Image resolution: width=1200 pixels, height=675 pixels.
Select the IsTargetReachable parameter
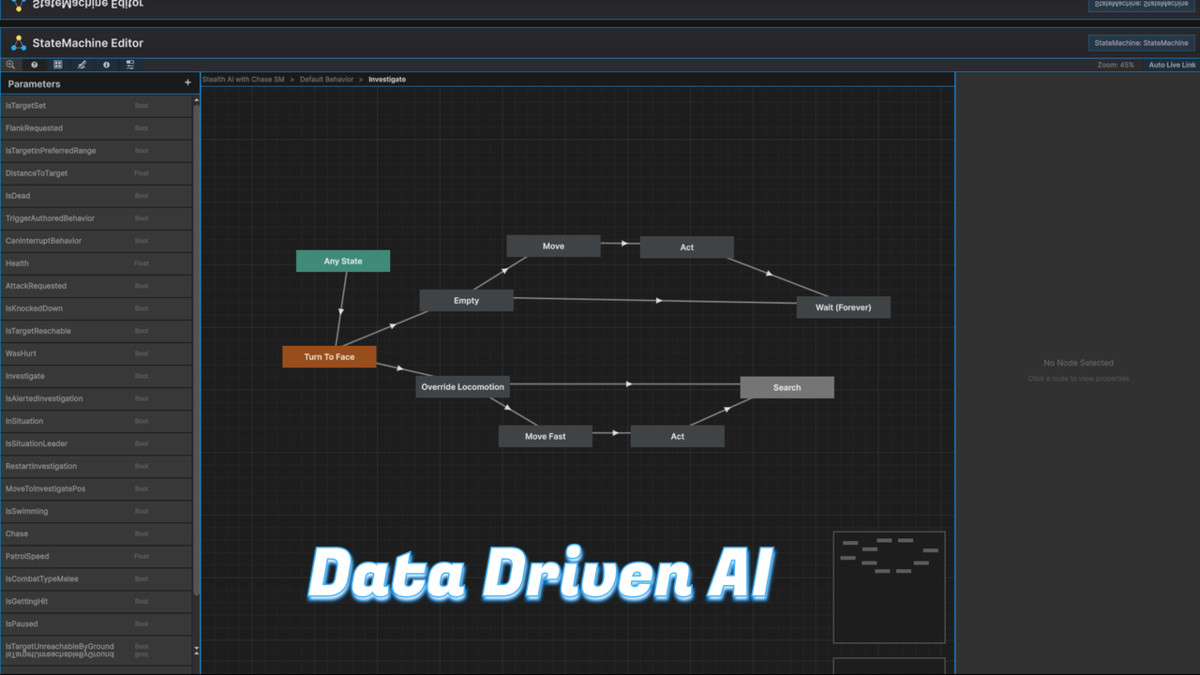[x=96, y=331]
